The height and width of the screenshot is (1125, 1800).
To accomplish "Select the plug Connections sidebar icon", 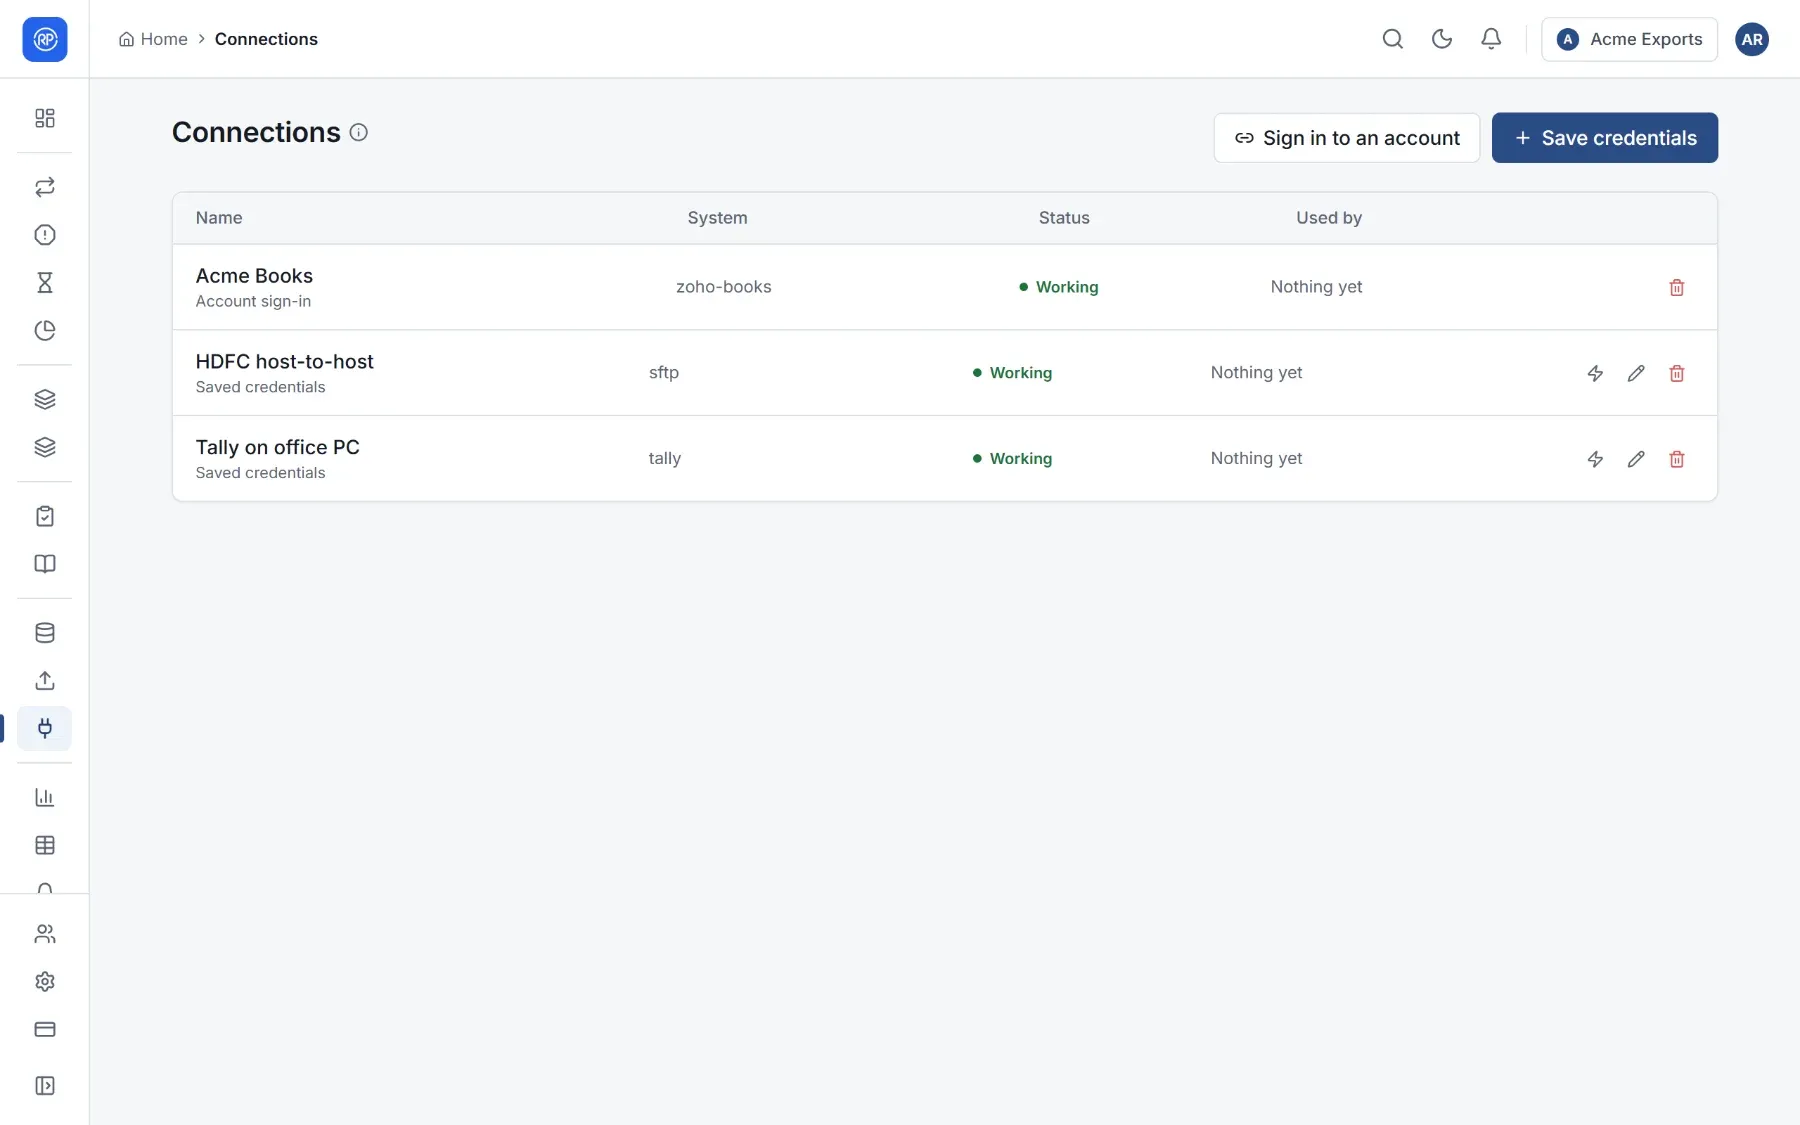I will (45, 728).
